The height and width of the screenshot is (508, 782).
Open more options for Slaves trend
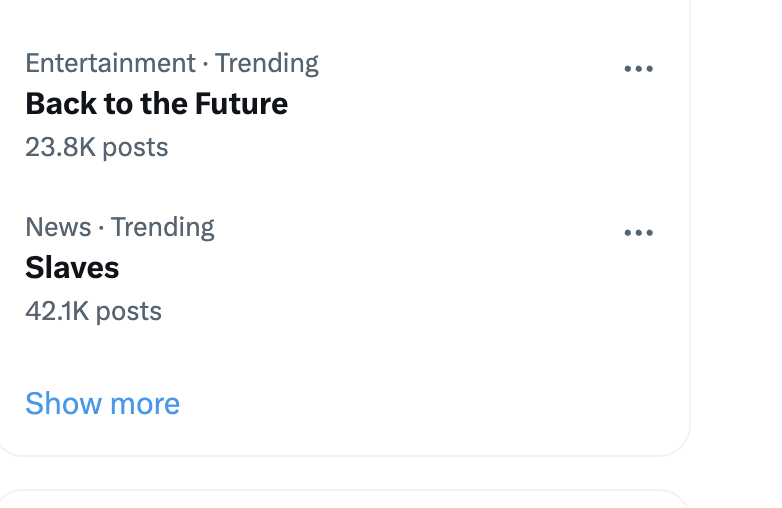638,233
